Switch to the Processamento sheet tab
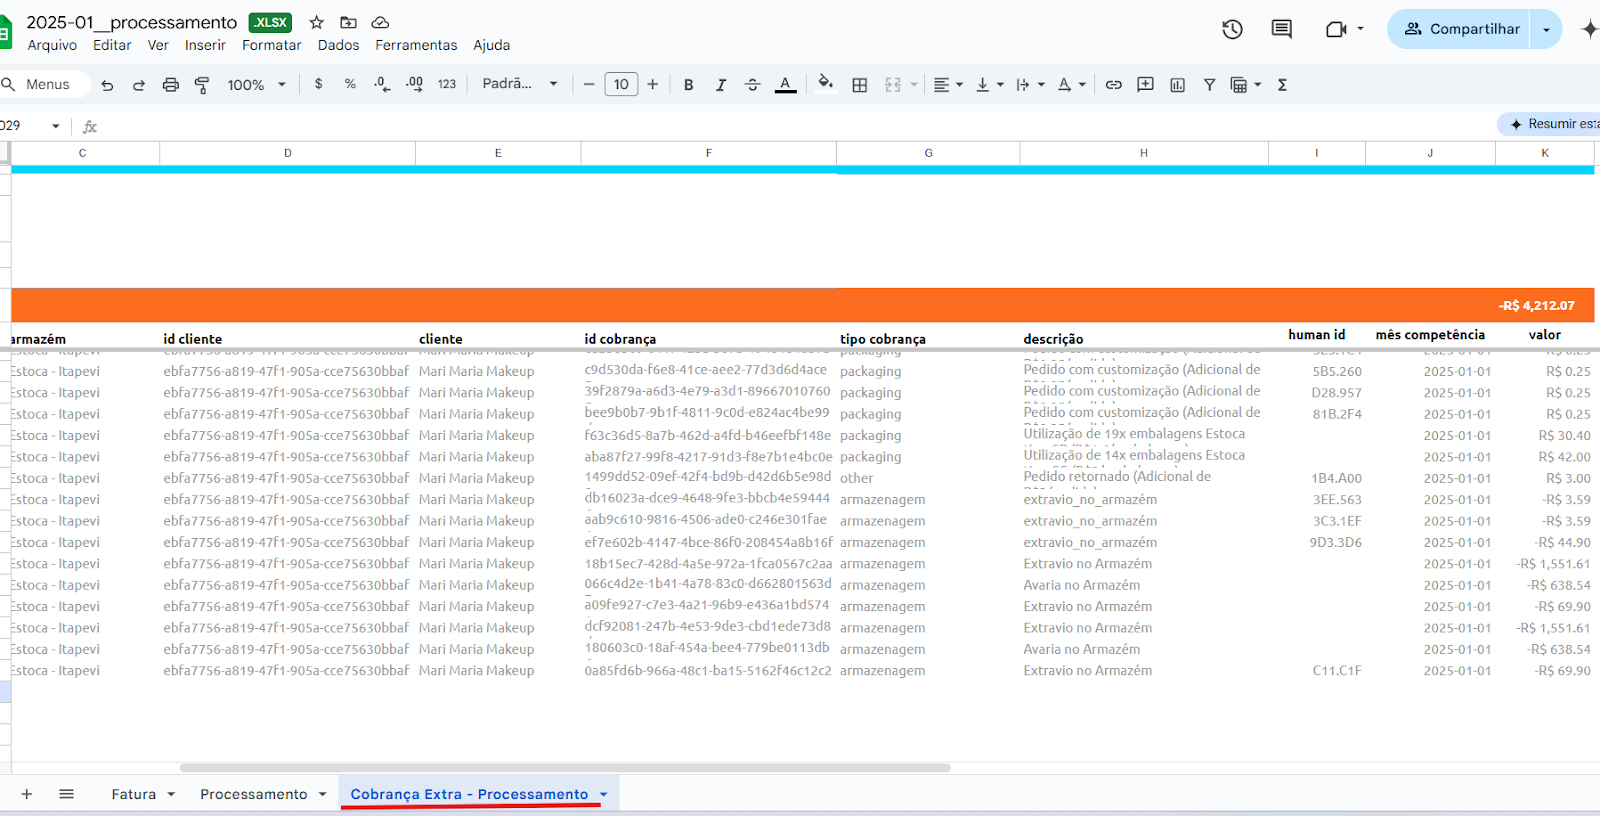1600x816 pixels. pyautogui.click(x=254, y=794)
